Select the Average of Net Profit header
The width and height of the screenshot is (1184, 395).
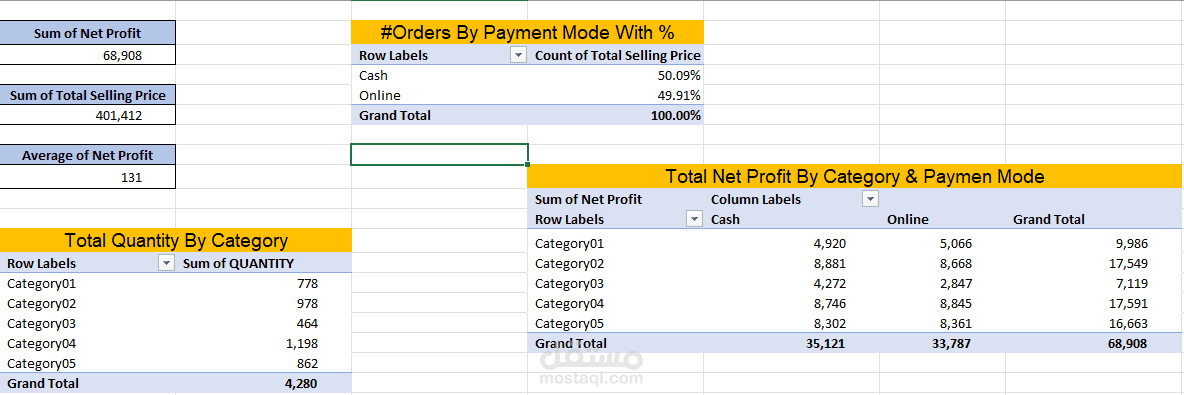click(x=88, y=156)
